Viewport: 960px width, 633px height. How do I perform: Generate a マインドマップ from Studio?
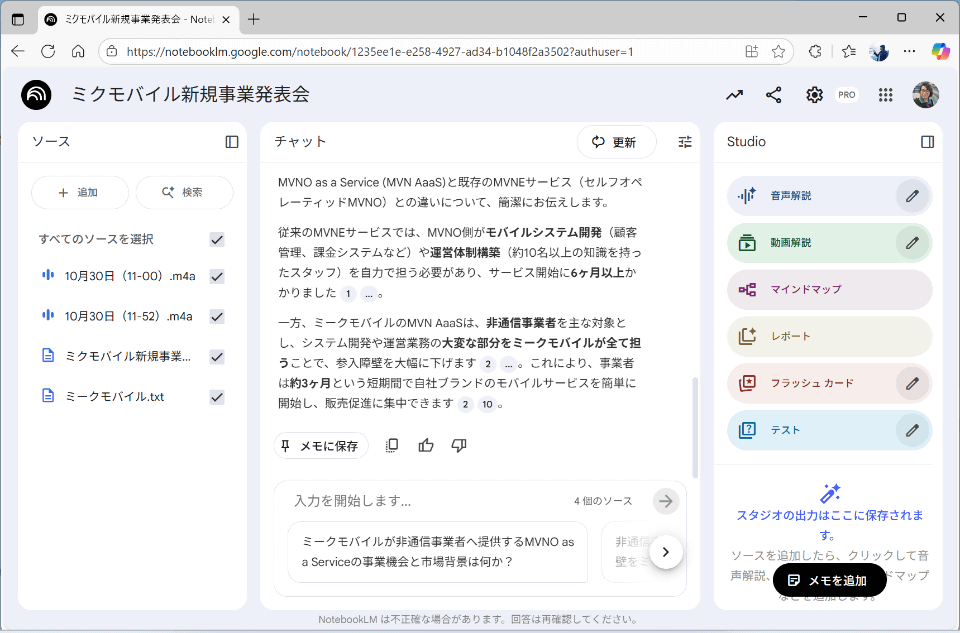pos(830,290)
